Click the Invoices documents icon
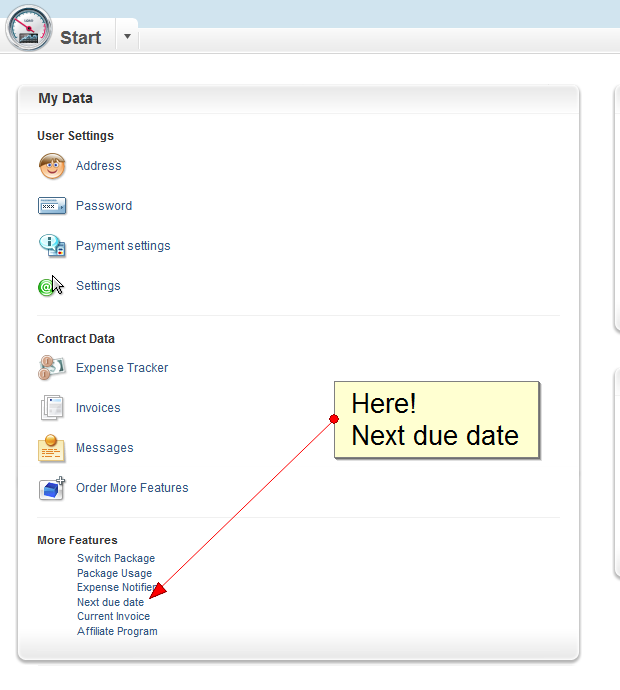620x690 pixels. [x=52, y=408]
